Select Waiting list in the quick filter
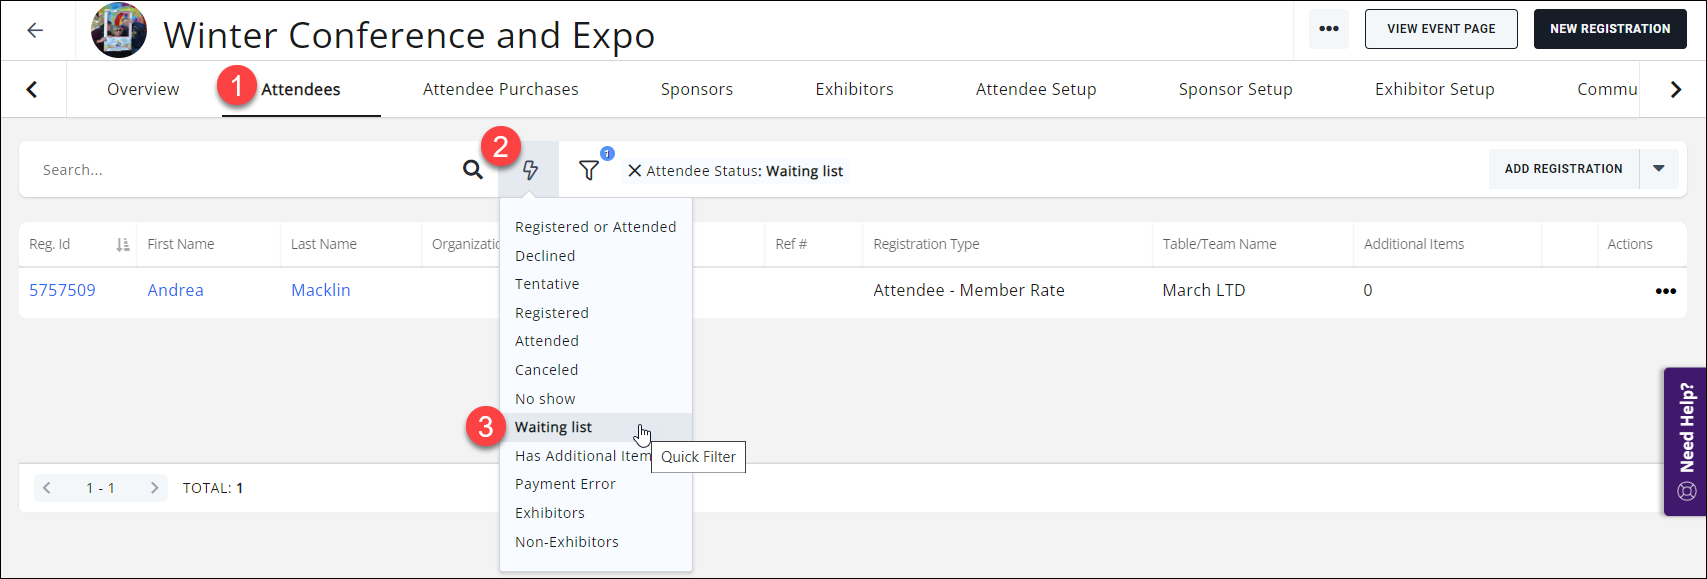Image resolution: width=1707 pixels, height=579 pixels. [x=553, y=427]
